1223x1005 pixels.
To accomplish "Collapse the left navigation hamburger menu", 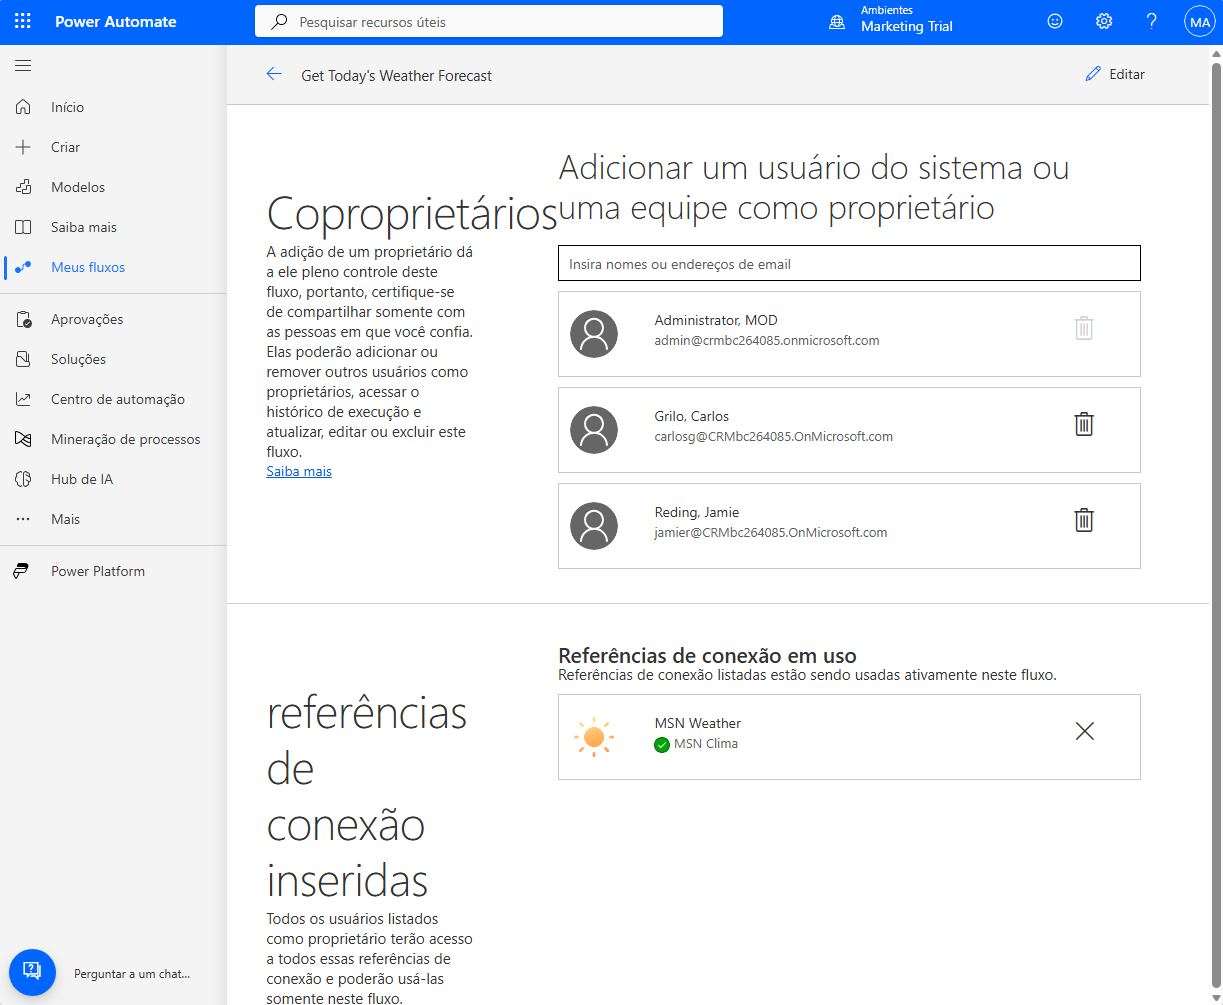I will pos(23,66).
